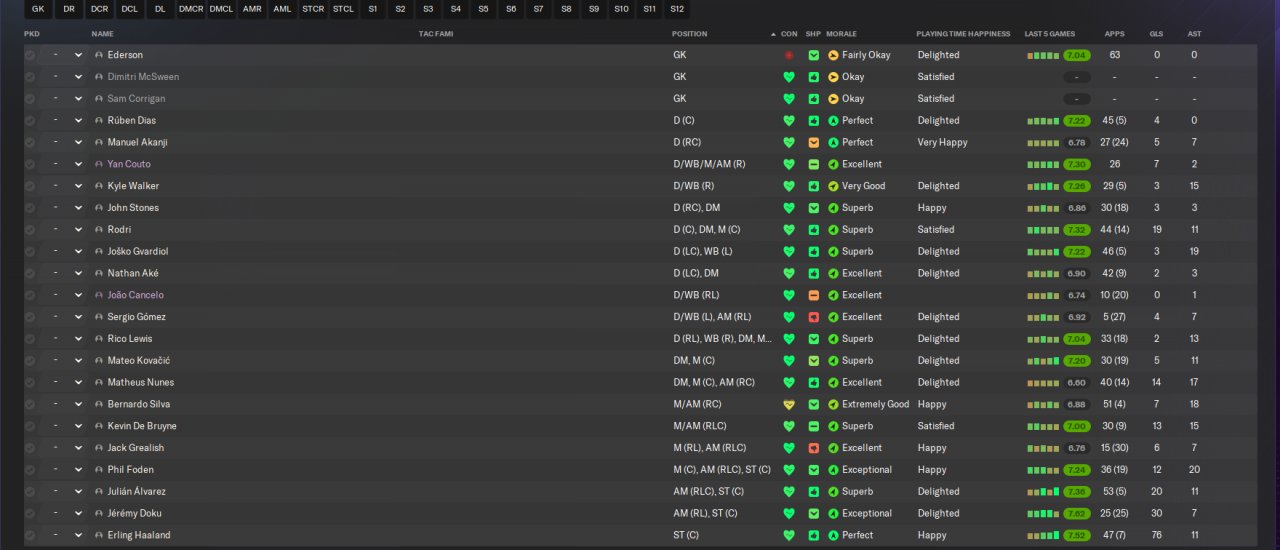Sort table by Morale column header
This screenshot has width=1280, height=550.
click(x=841, y=34)
